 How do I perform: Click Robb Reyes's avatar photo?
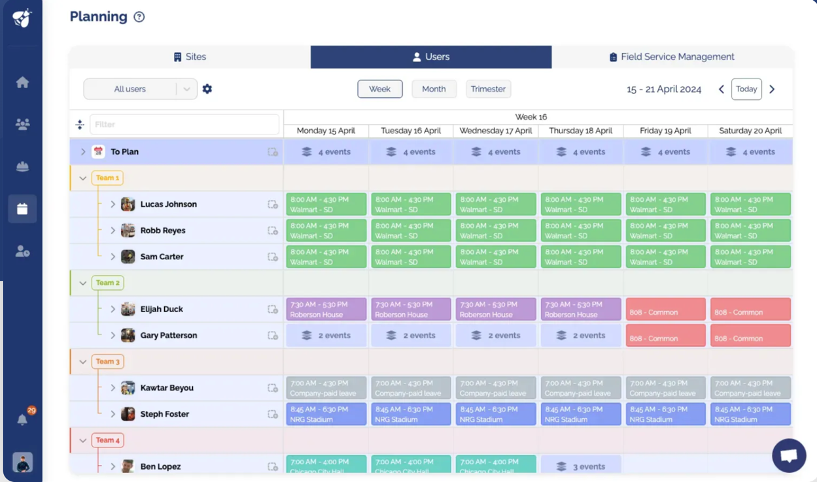pos(128,230)
